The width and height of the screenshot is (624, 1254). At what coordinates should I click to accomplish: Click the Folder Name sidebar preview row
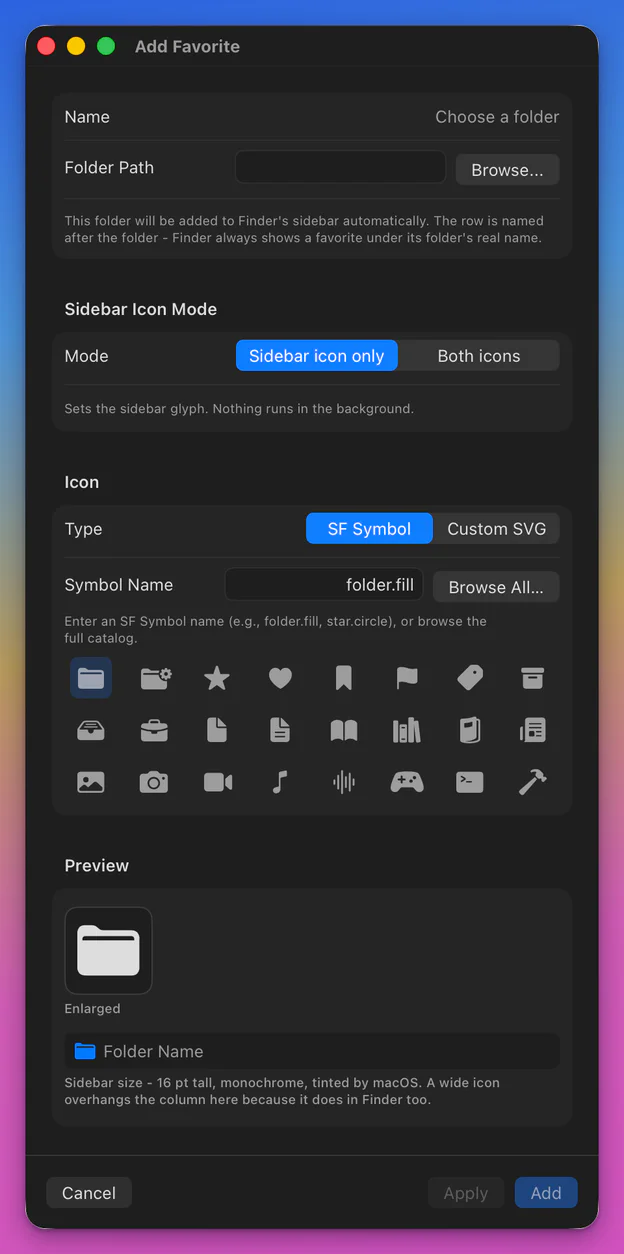312,1051
